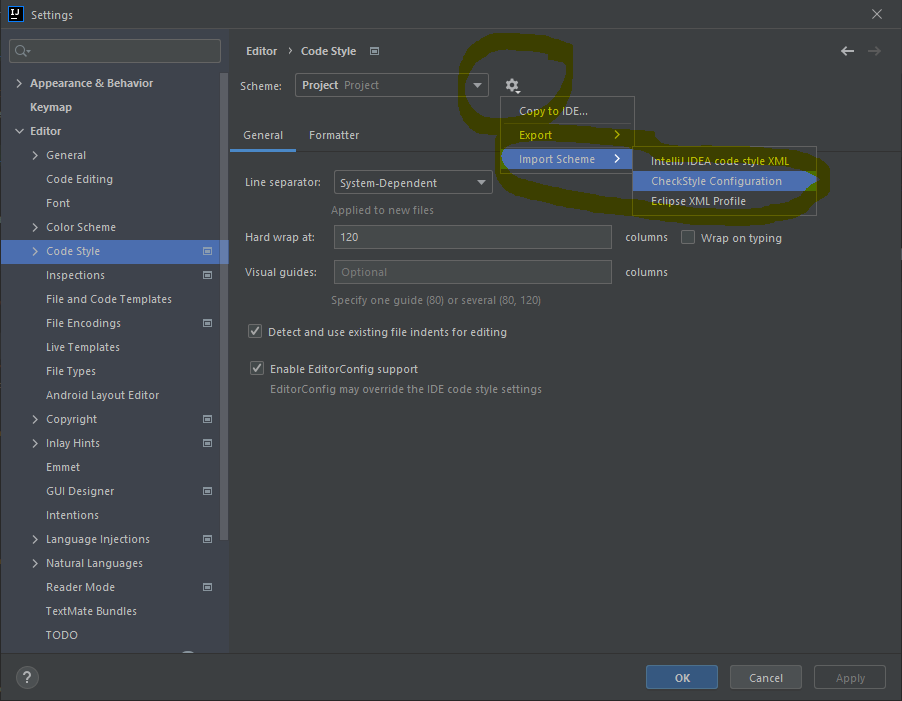Open Intentions settings page
This screenshot has height=701, width=902.
click(72, 515)
